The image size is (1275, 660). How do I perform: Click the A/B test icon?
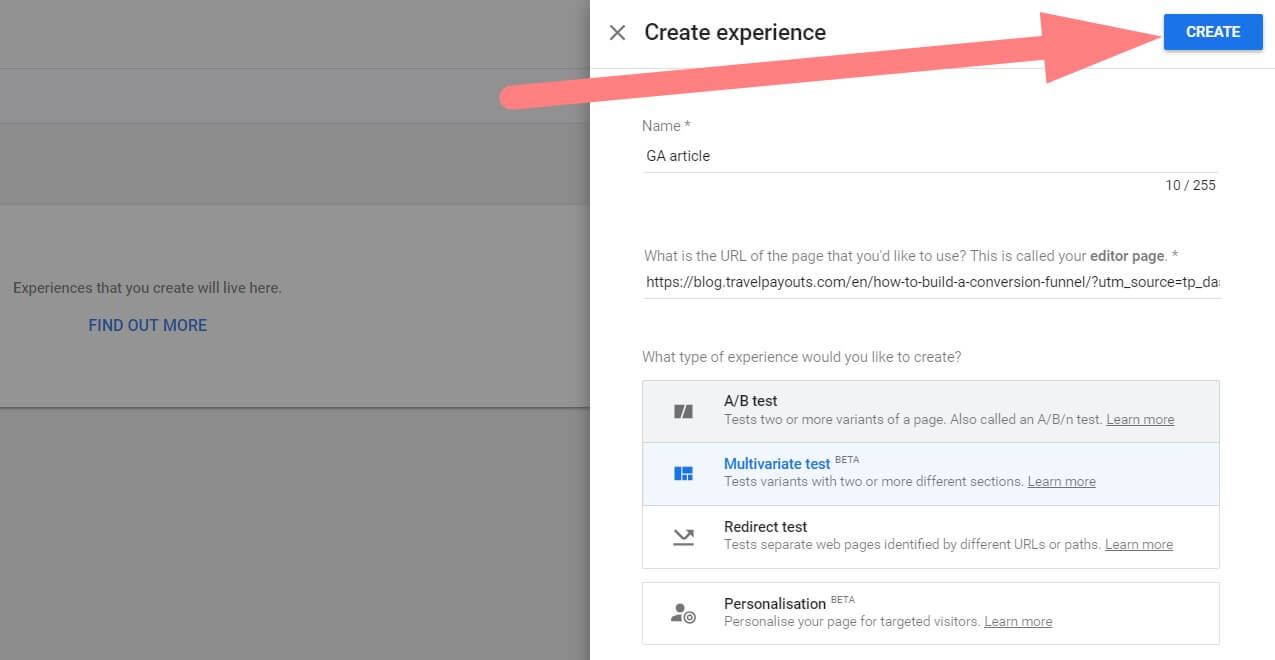pos(683,411)
